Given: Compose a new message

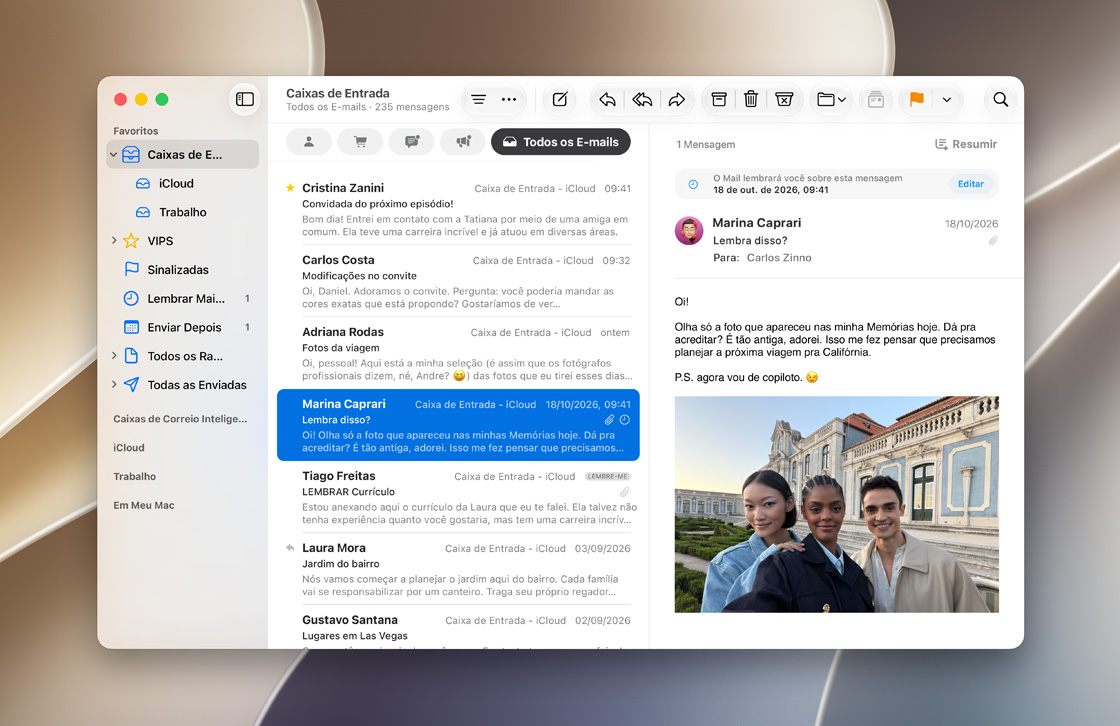Looking at the screenshot, I should pos(560,99).
